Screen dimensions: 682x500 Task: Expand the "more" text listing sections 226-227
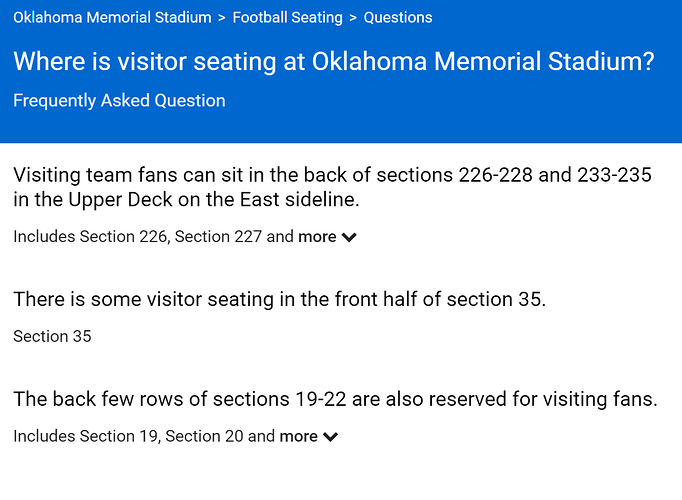317,237
